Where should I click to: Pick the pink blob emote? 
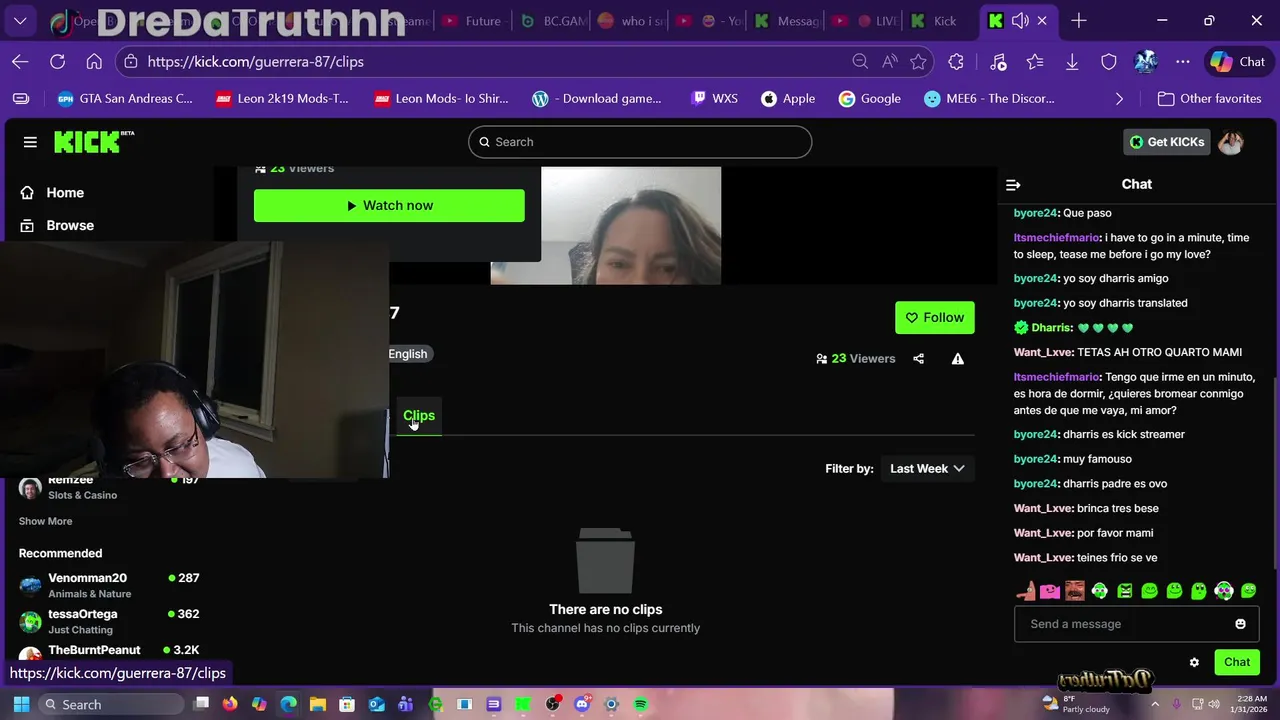click(1049, 591)
